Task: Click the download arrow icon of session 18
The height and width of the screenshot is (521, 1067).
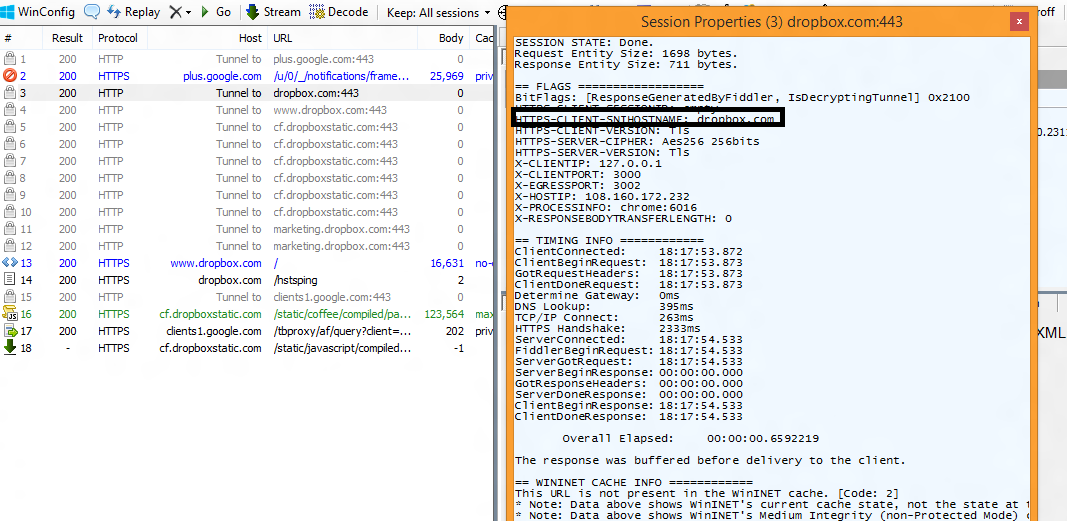Action: point(10,348)
